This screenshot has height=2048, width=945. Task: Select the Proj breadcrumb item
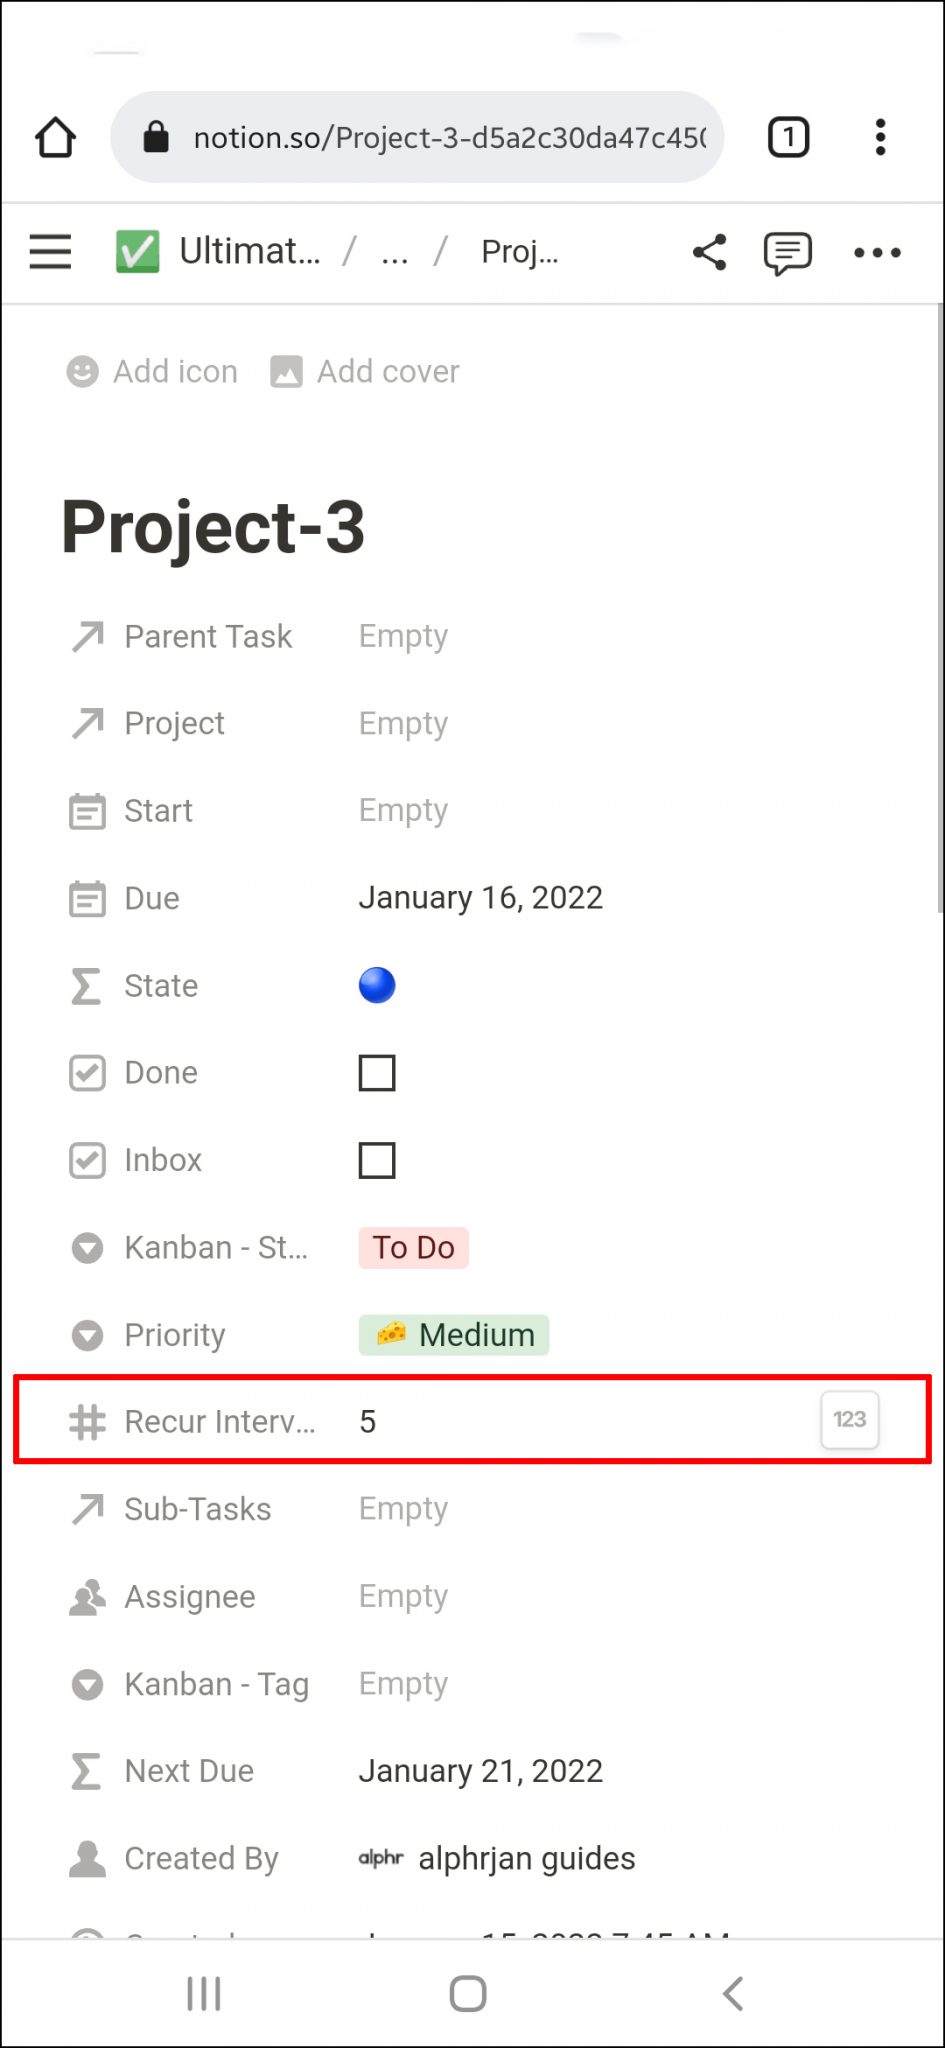[519, 252]
